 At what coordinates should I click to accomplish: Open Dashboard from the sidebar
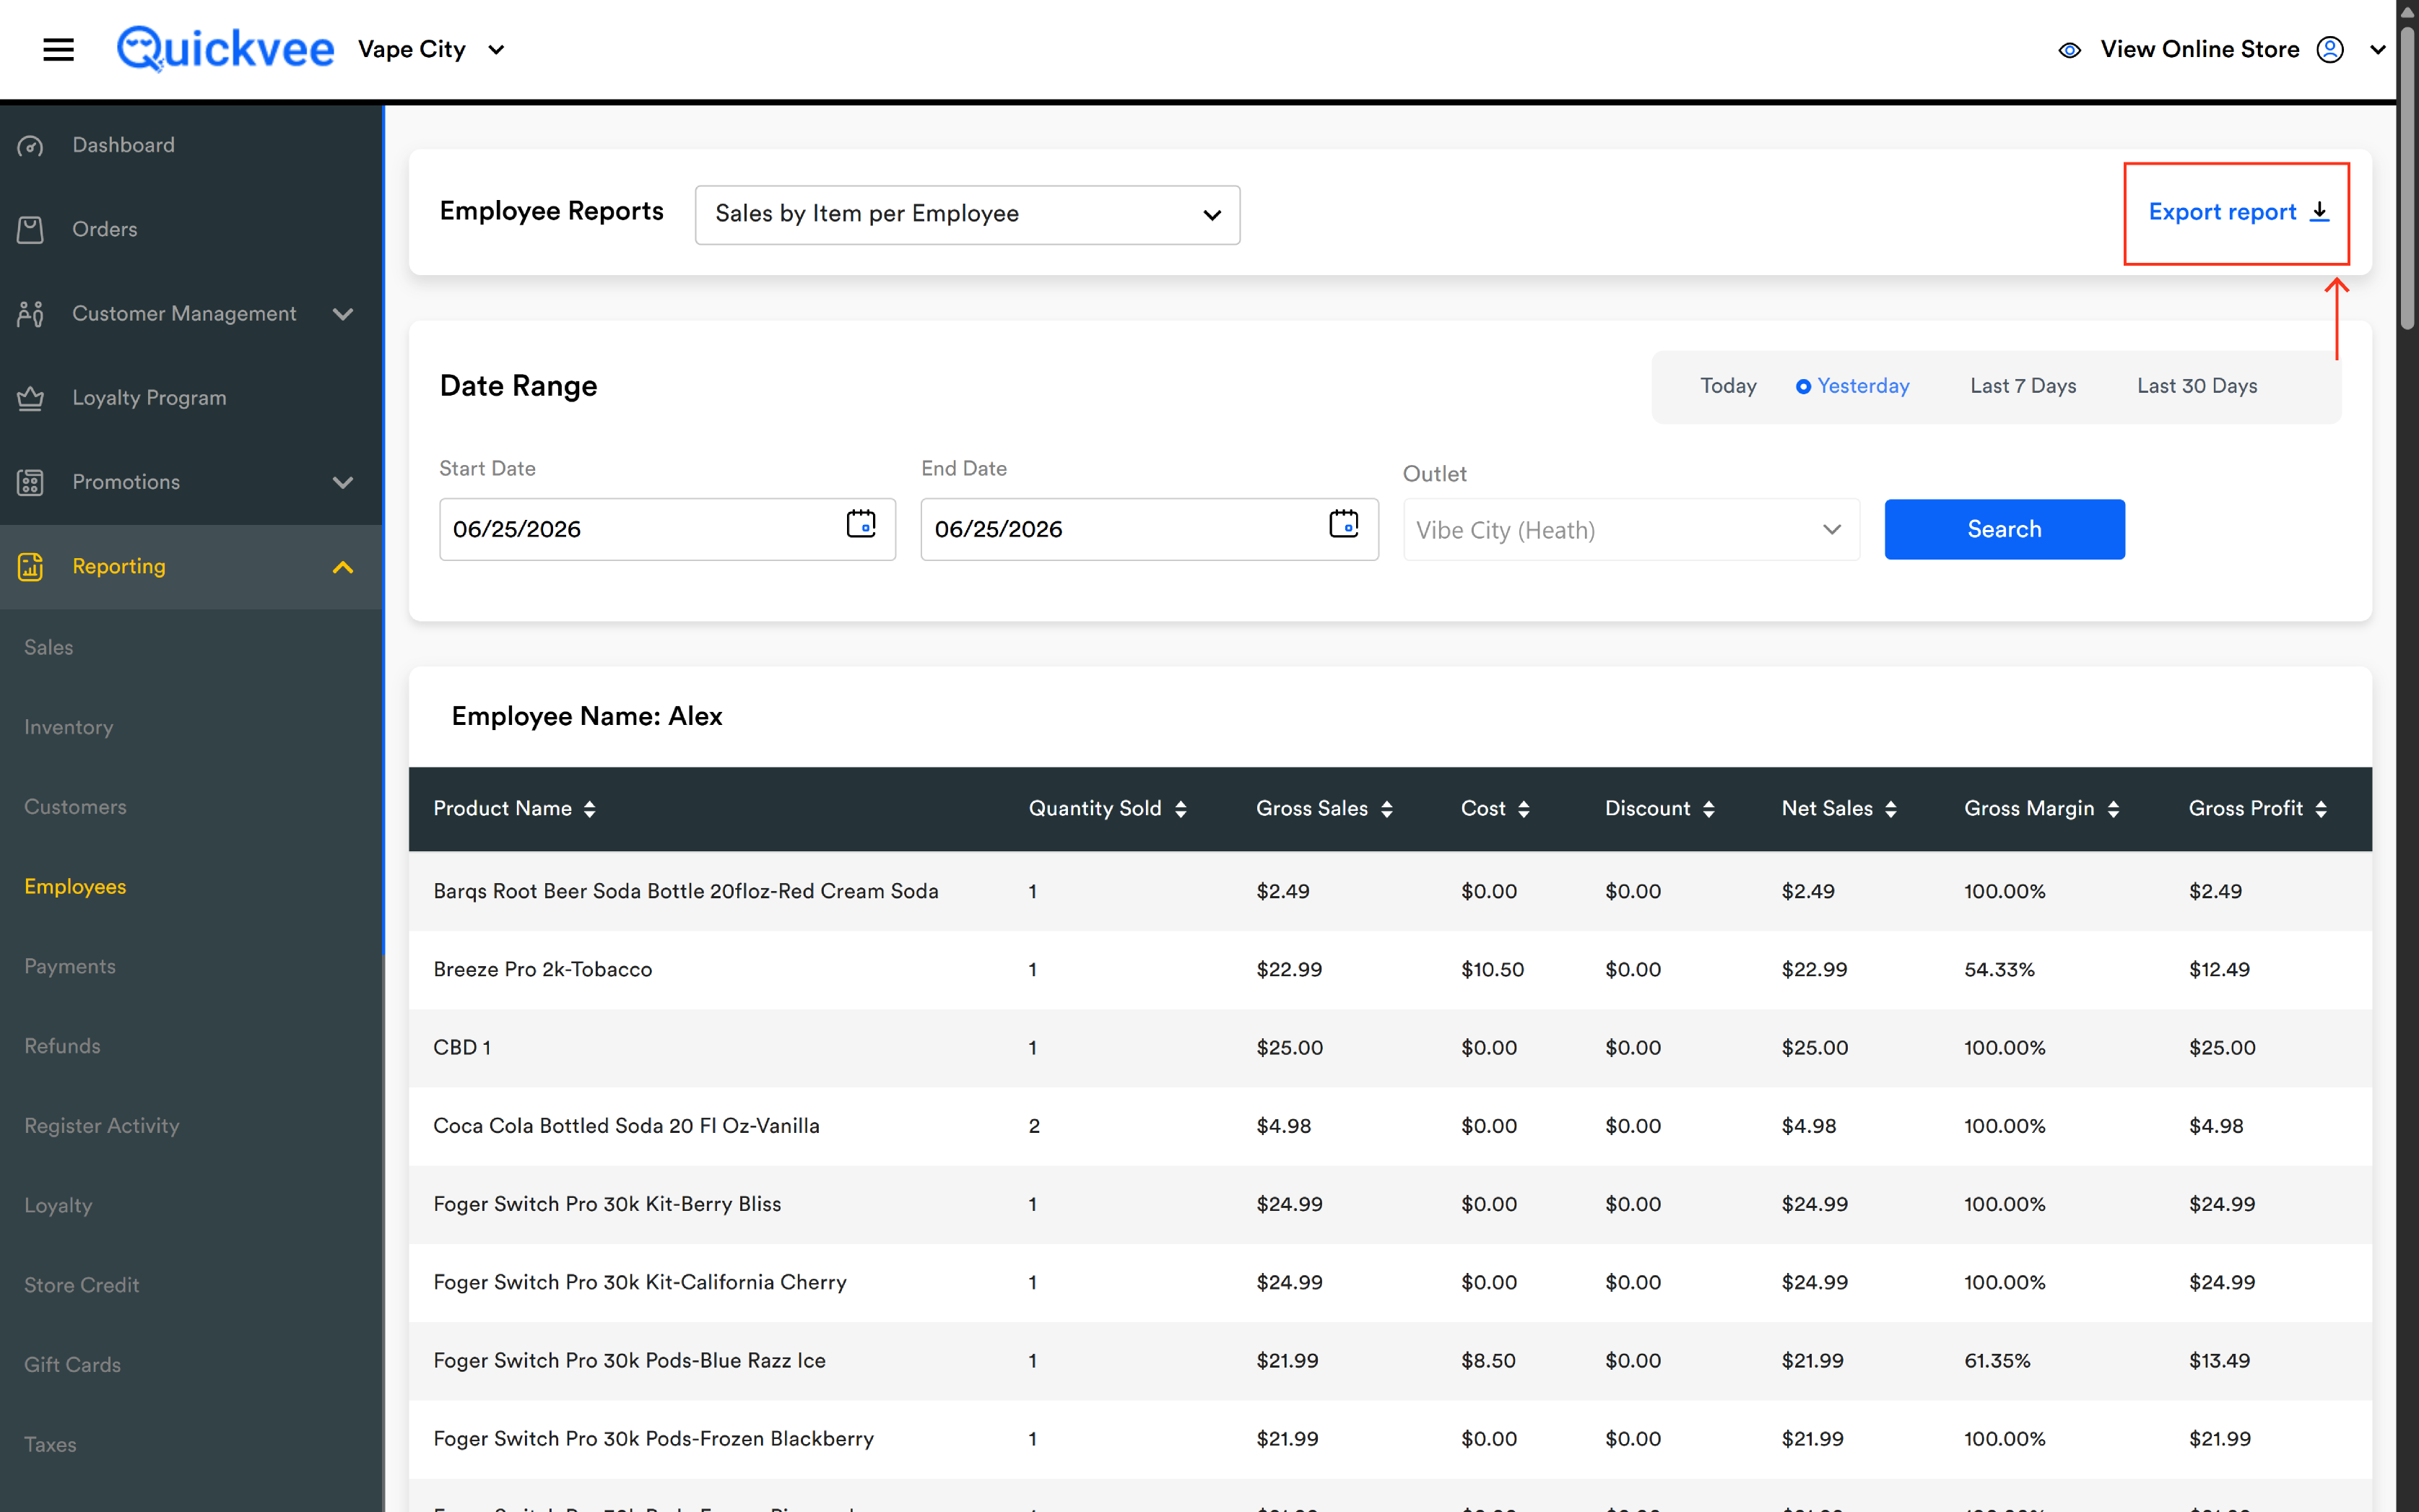tap(123, 145)
